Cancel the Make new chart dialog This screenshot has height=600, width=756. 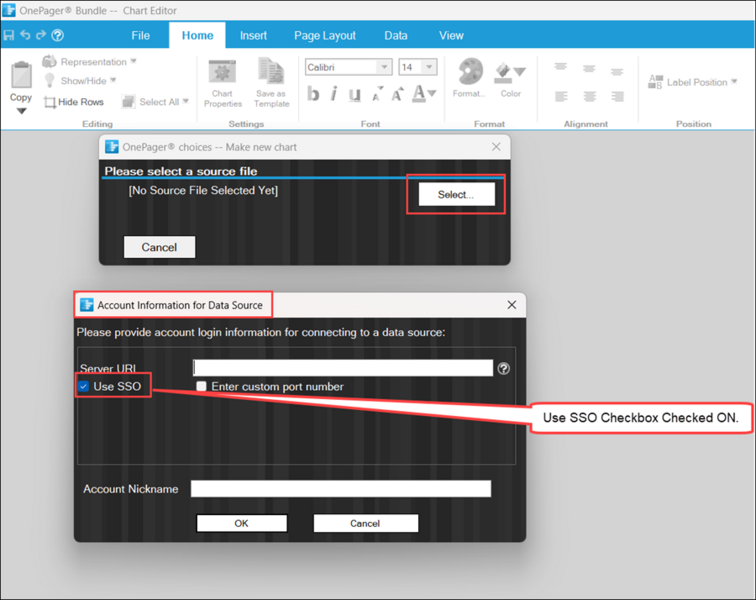(159, 247)
